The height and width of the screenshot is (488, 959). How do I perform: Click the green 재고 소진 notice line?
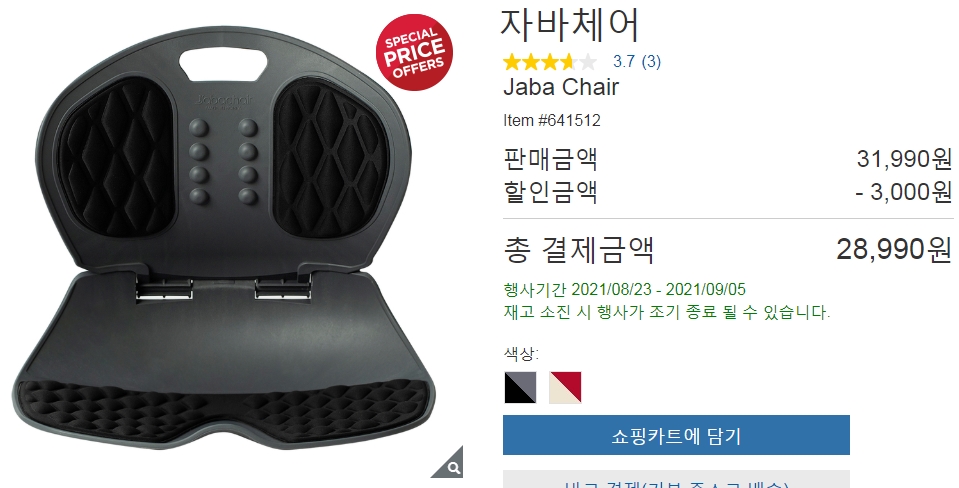coord(667,312)
